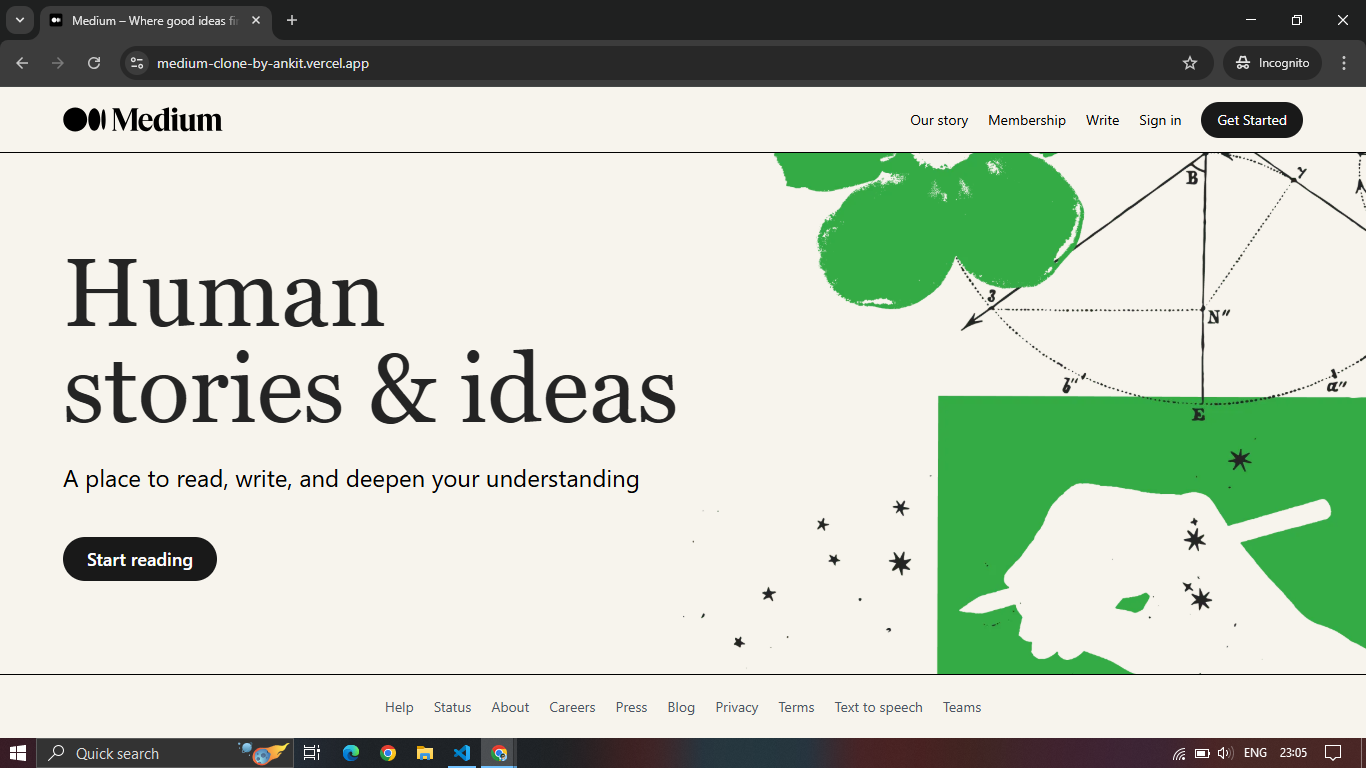Click the Get Started button
Screen dimensions: 1366x768
(1252, 120)
